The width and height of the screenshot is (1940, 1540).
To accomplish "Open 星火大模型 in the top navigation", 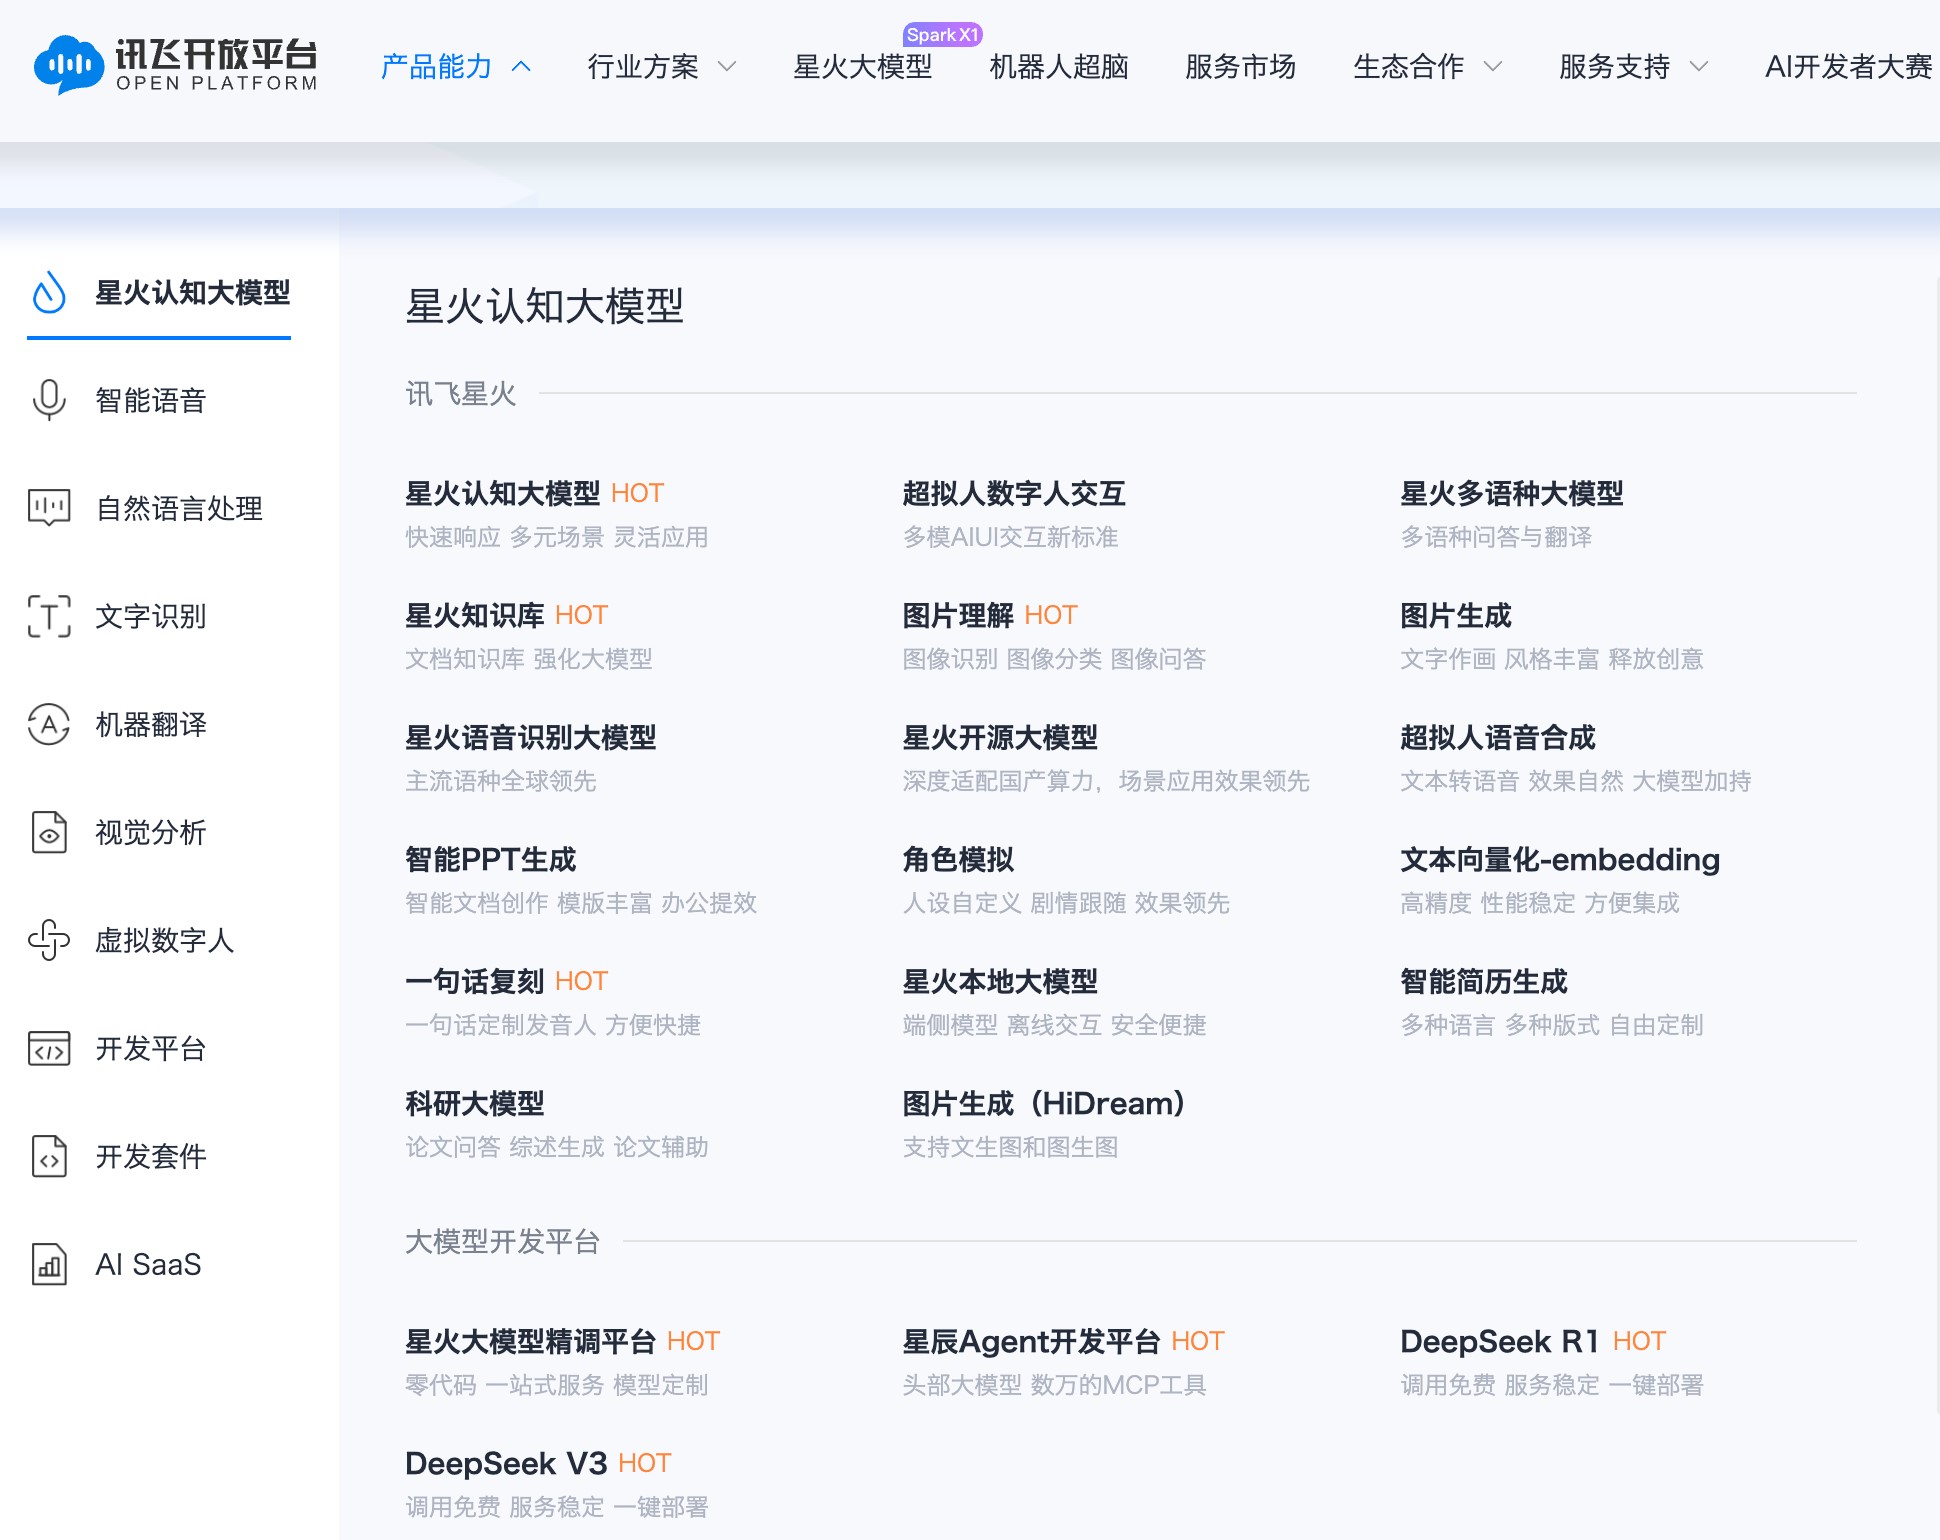I will pos(862,67).
